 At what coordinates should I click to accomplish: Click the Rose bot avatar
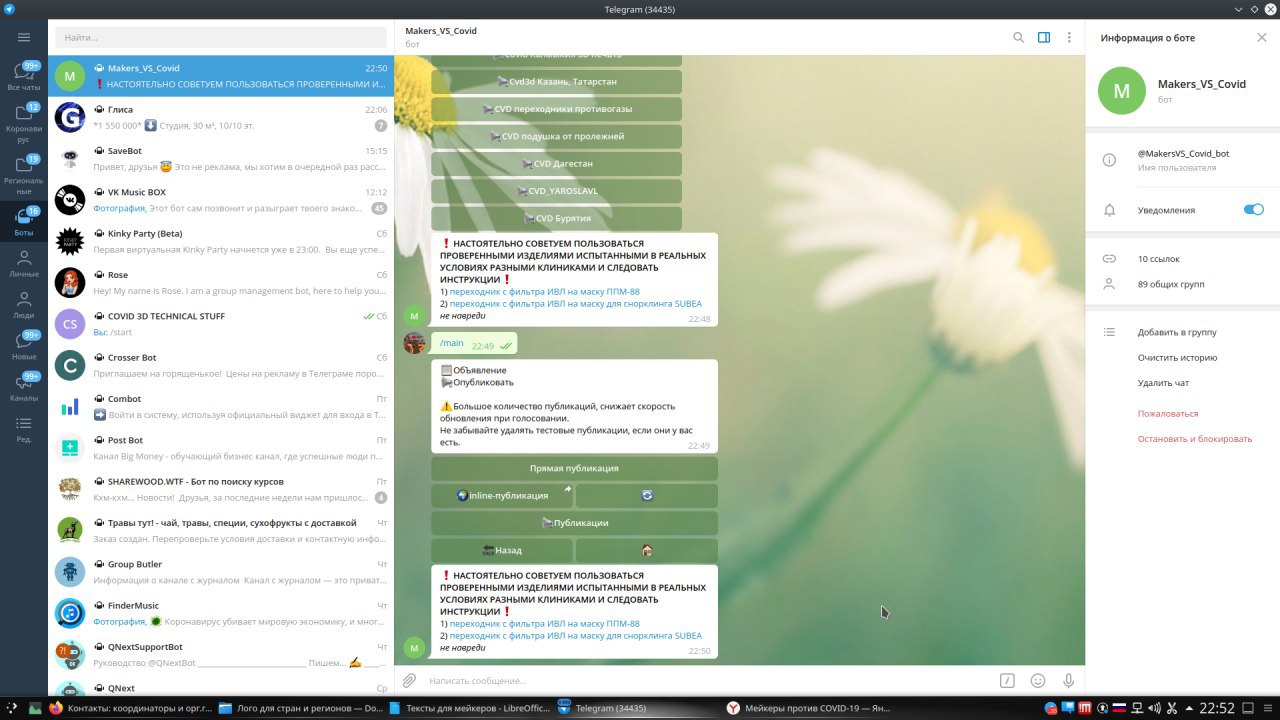(x=70, y=282)
